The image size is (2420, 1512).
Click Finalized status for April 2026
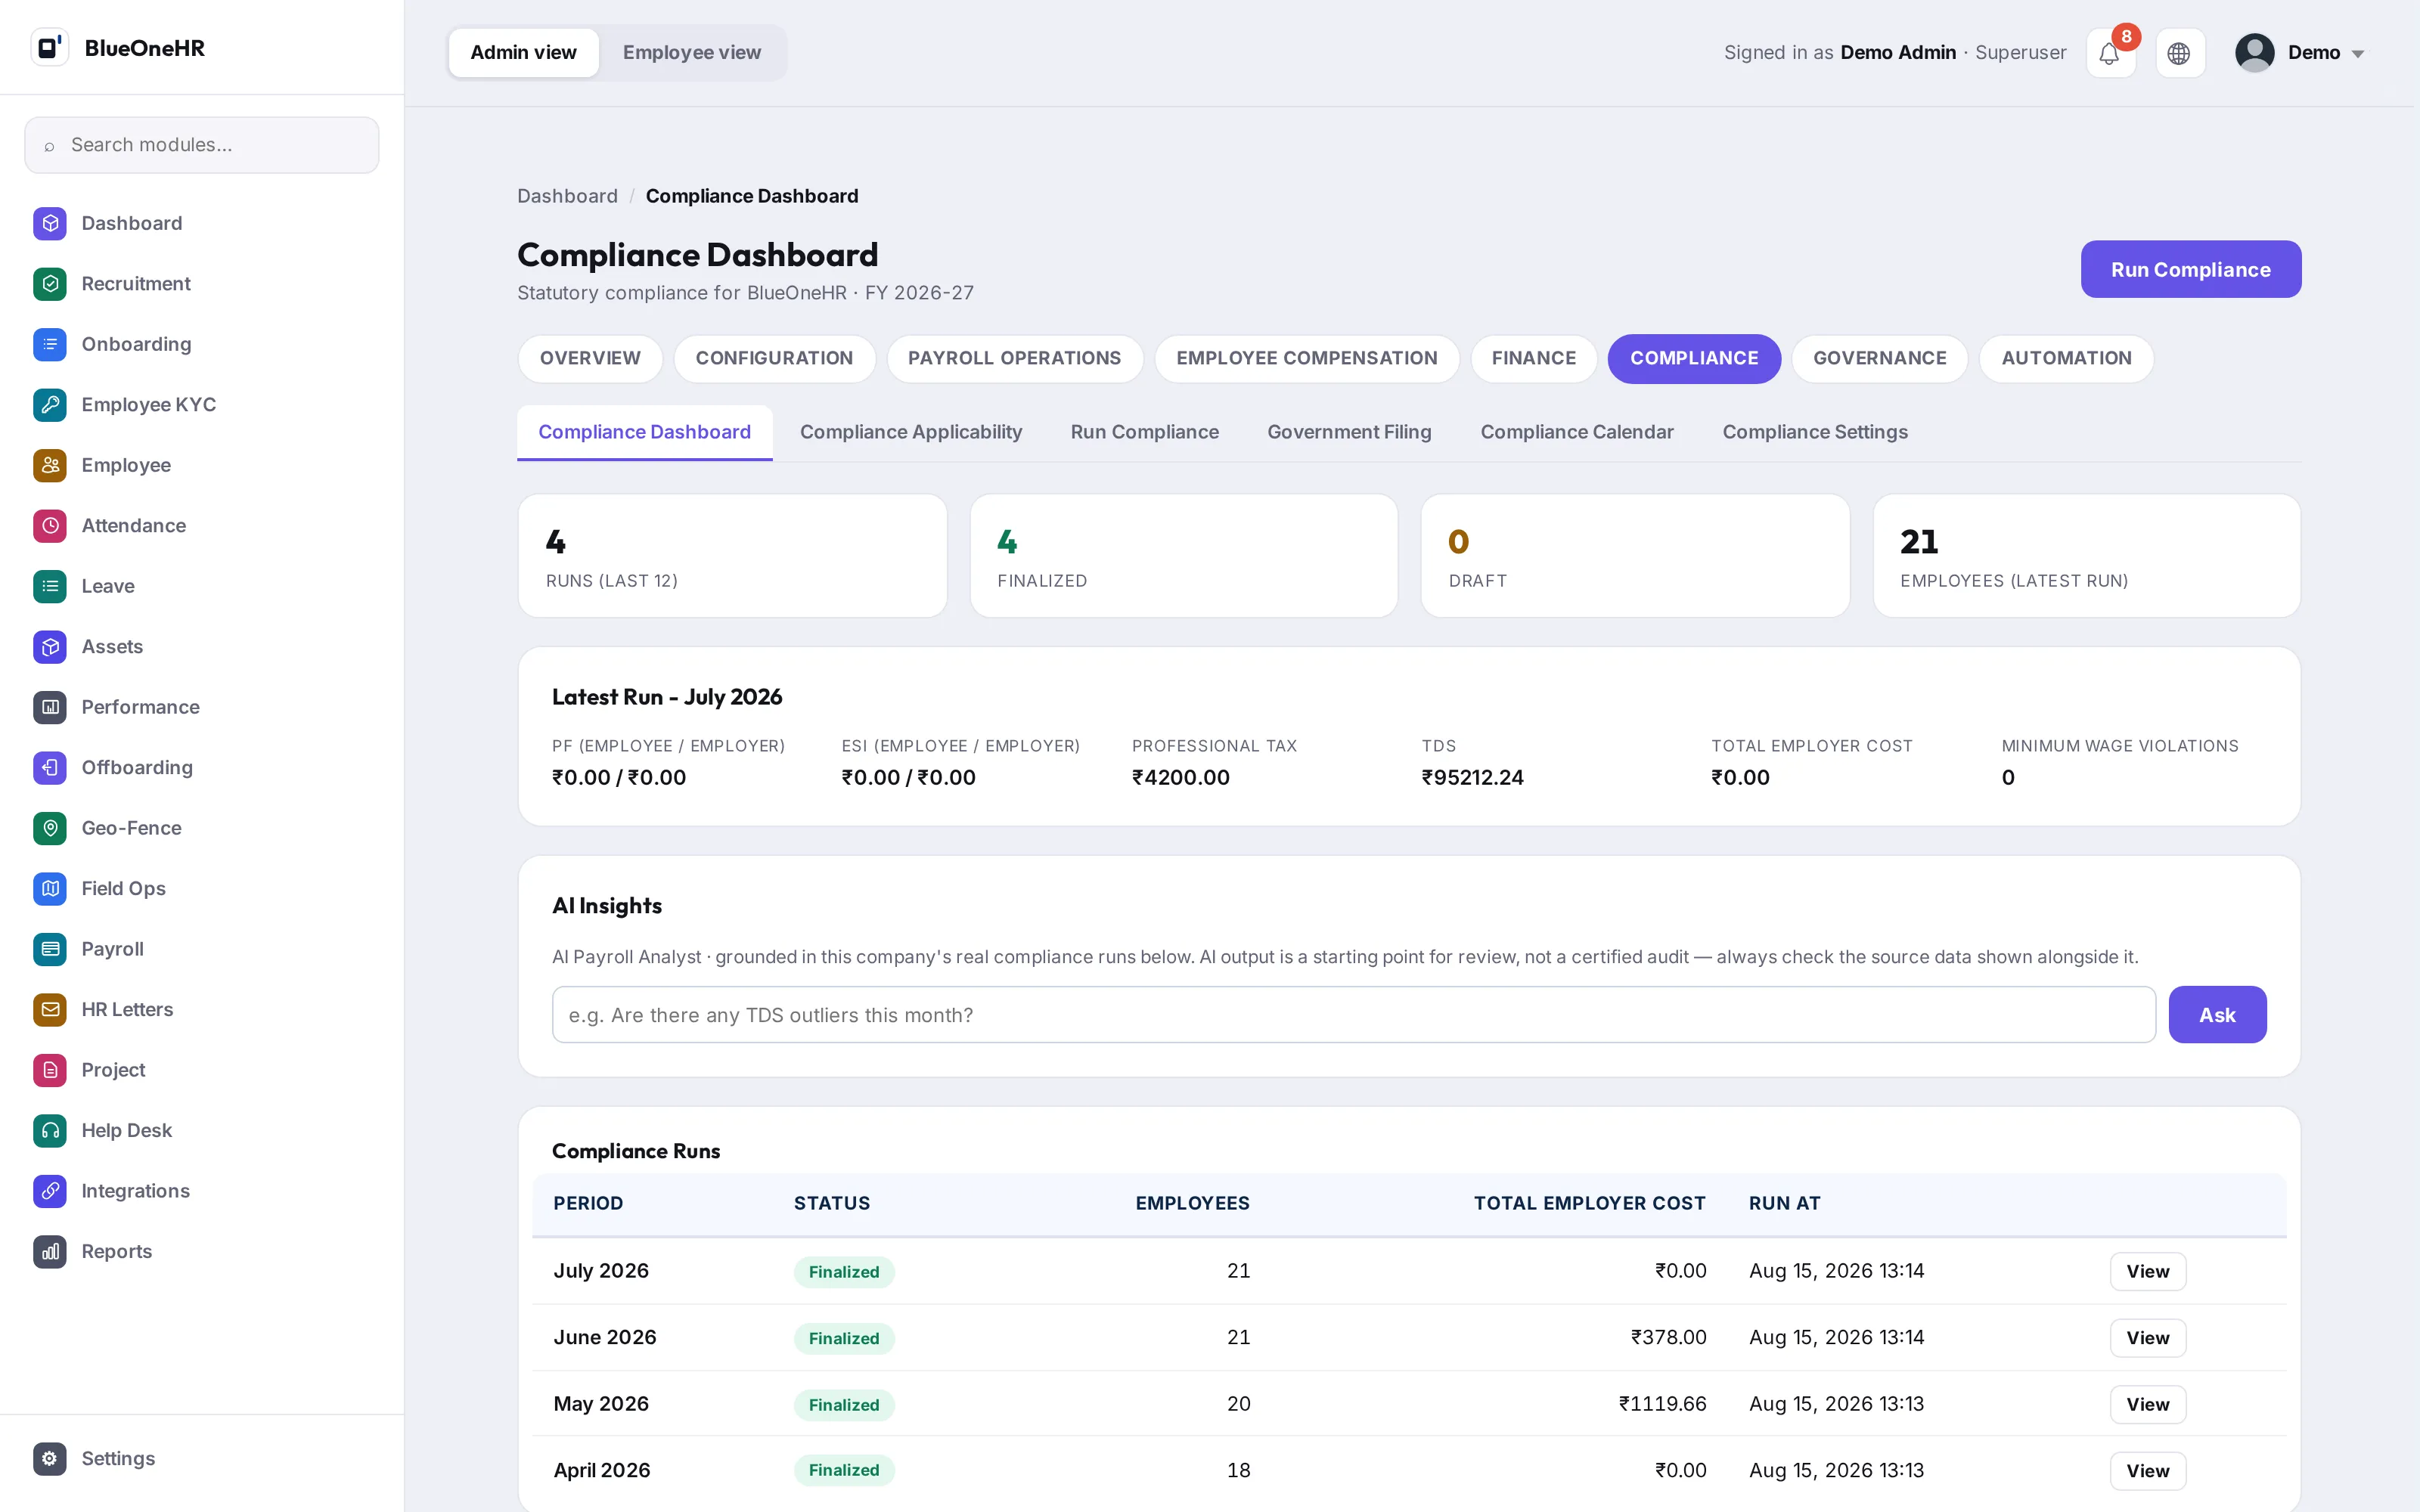click(844, 1470)
